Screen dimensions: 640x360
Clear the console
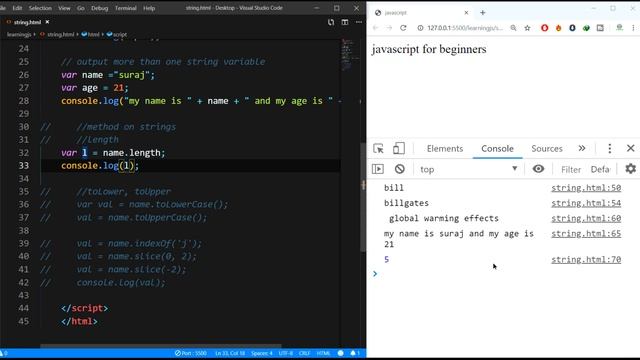click(400, 169)
